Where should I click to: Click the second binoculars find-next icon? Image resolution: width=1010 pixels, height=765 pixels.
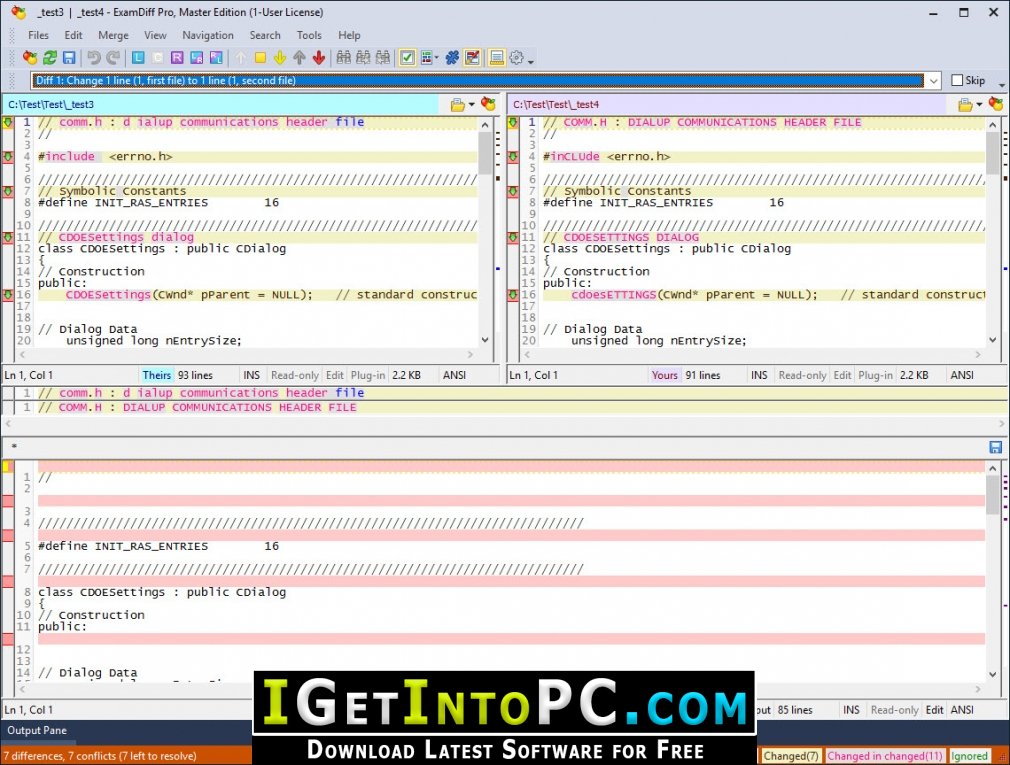coord(363,58)
